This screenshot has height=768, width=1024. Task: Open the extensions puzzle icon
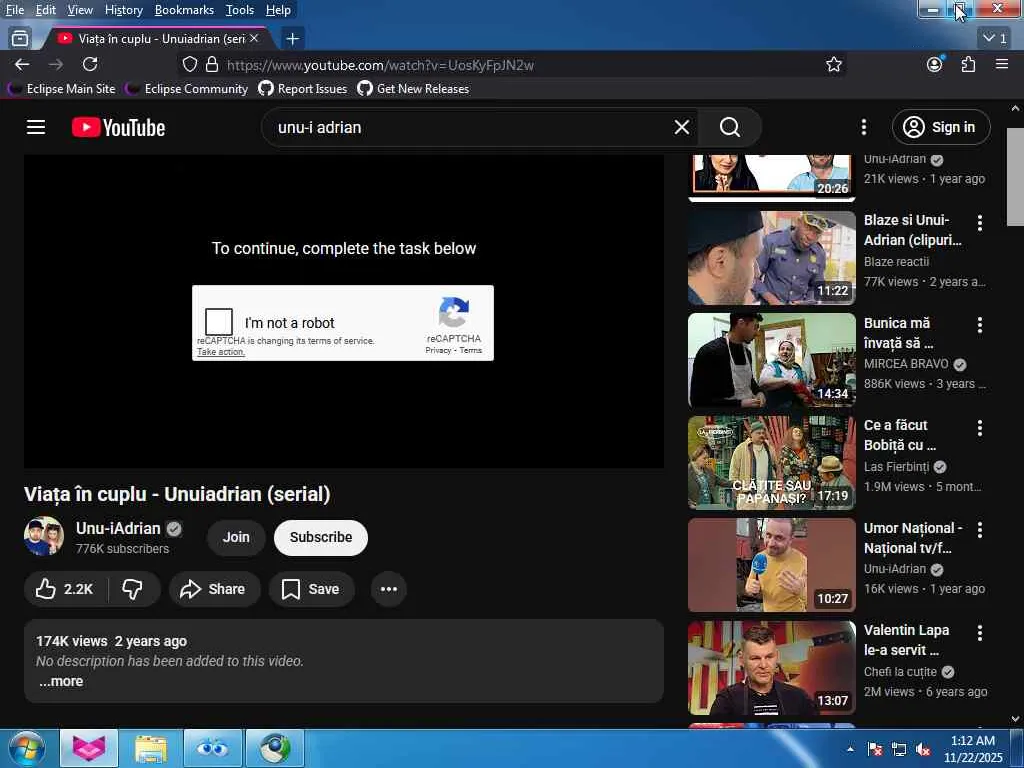[x=968, y=64]
